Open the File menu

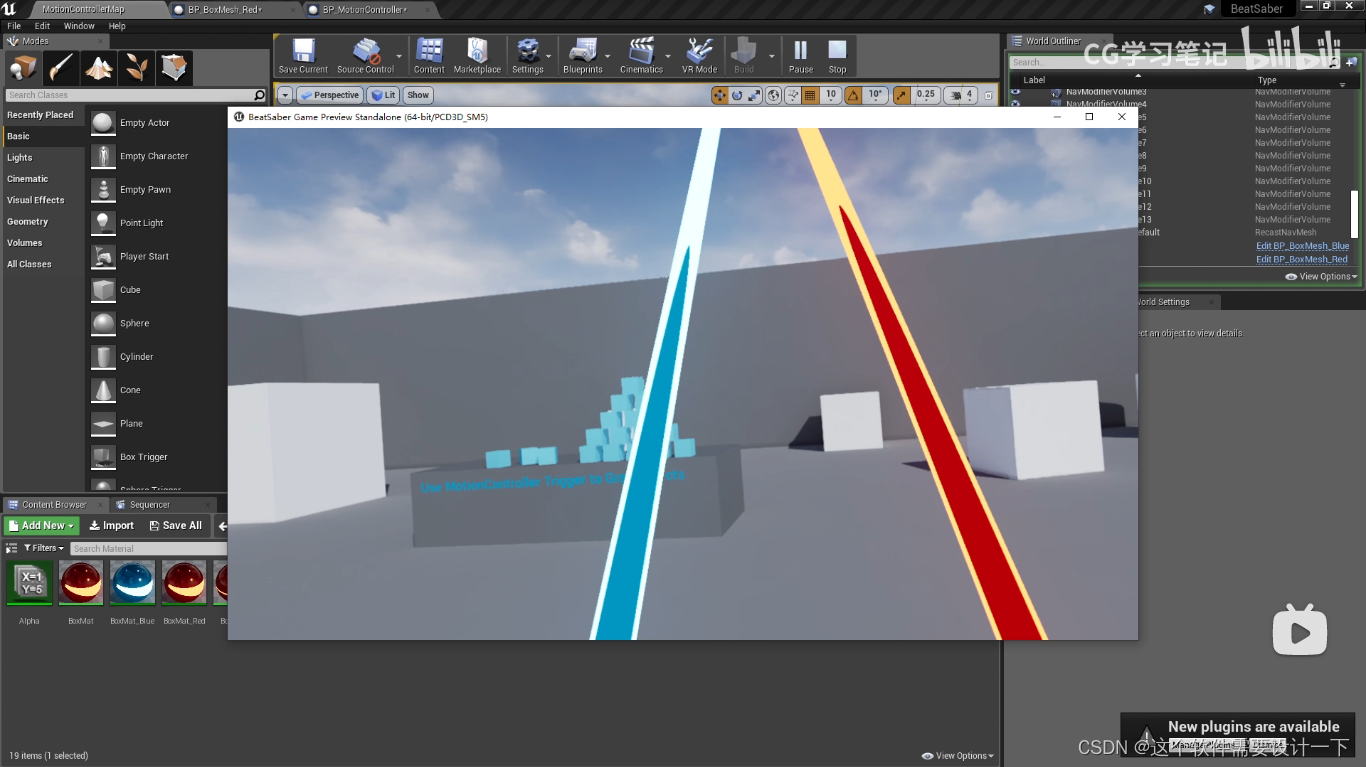tap(14, 26)
